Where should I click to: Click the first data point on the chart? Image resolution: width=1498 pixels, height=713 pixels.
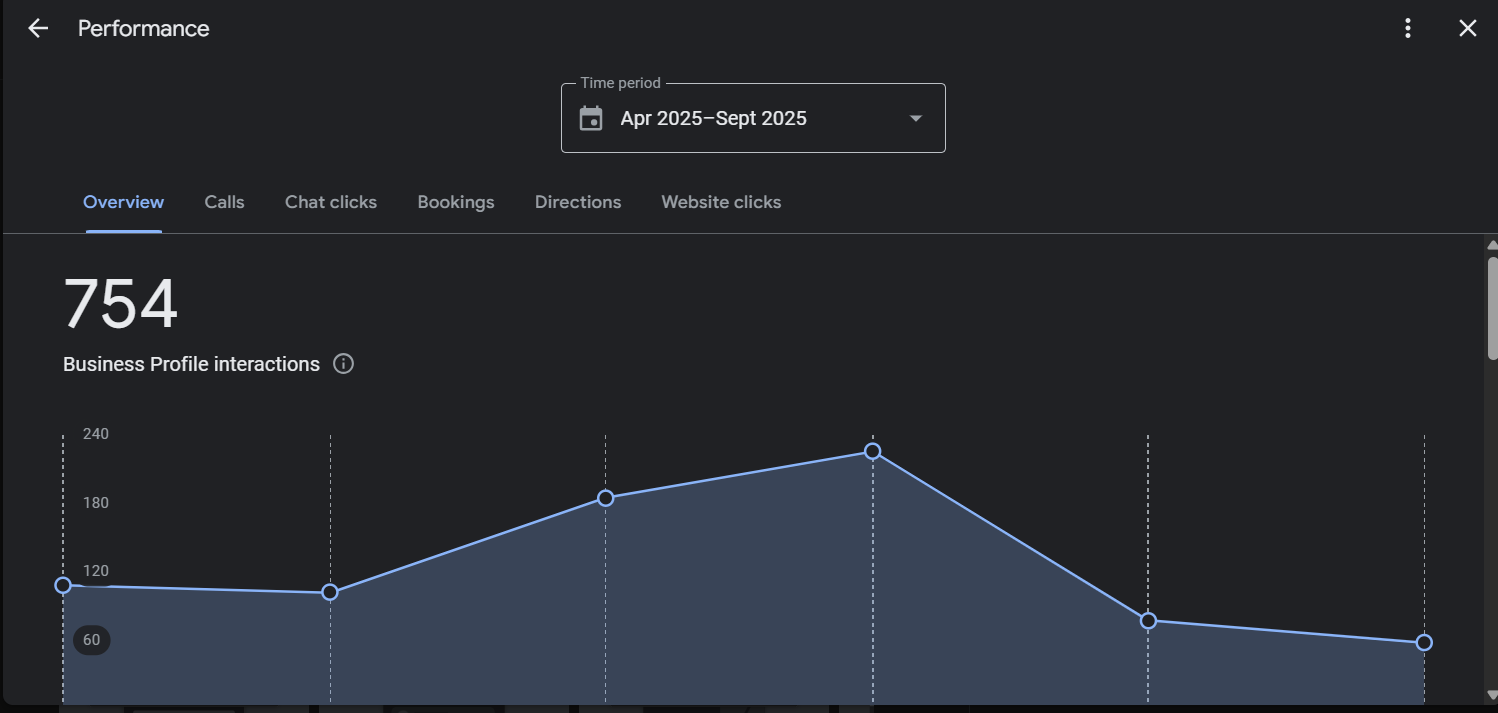[63, 585]
